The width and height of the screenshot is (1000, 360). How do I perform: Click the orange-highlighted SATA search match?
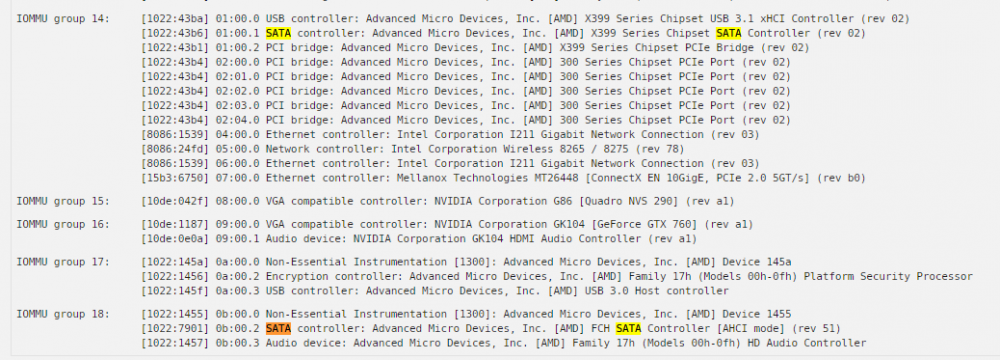point(278,329)
